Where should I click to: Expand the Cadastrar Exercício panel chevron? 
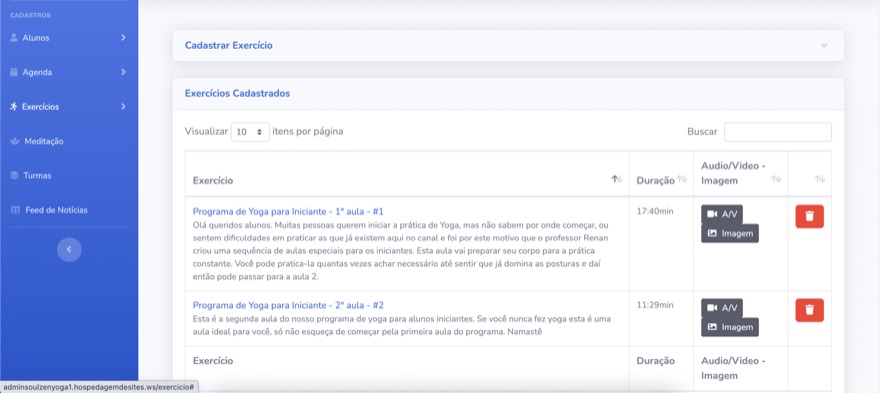pos(824,45)
